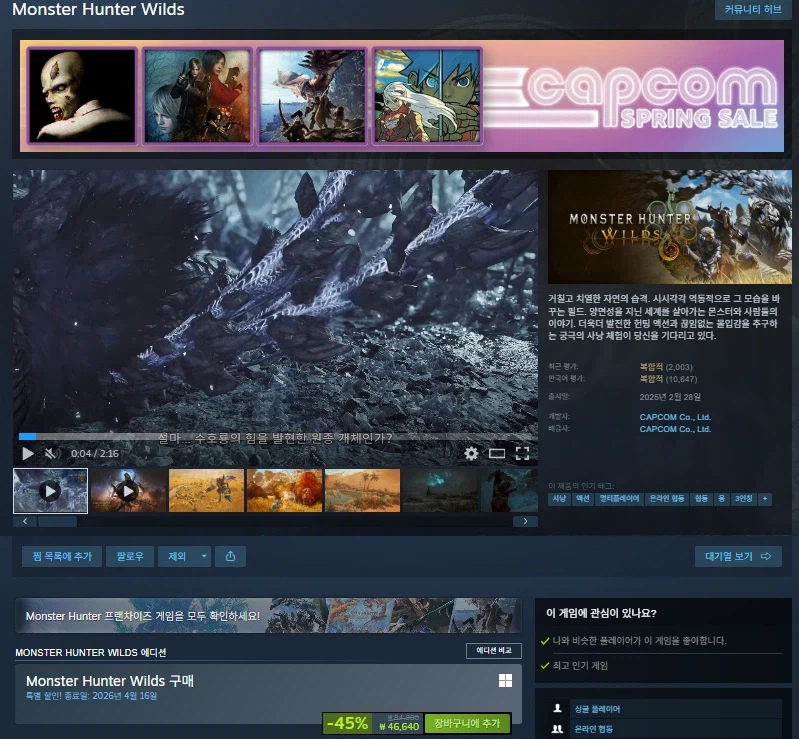Click the 제외 ignore button
Viewport: 799px width, 739px height.
[x=177, y=556]
